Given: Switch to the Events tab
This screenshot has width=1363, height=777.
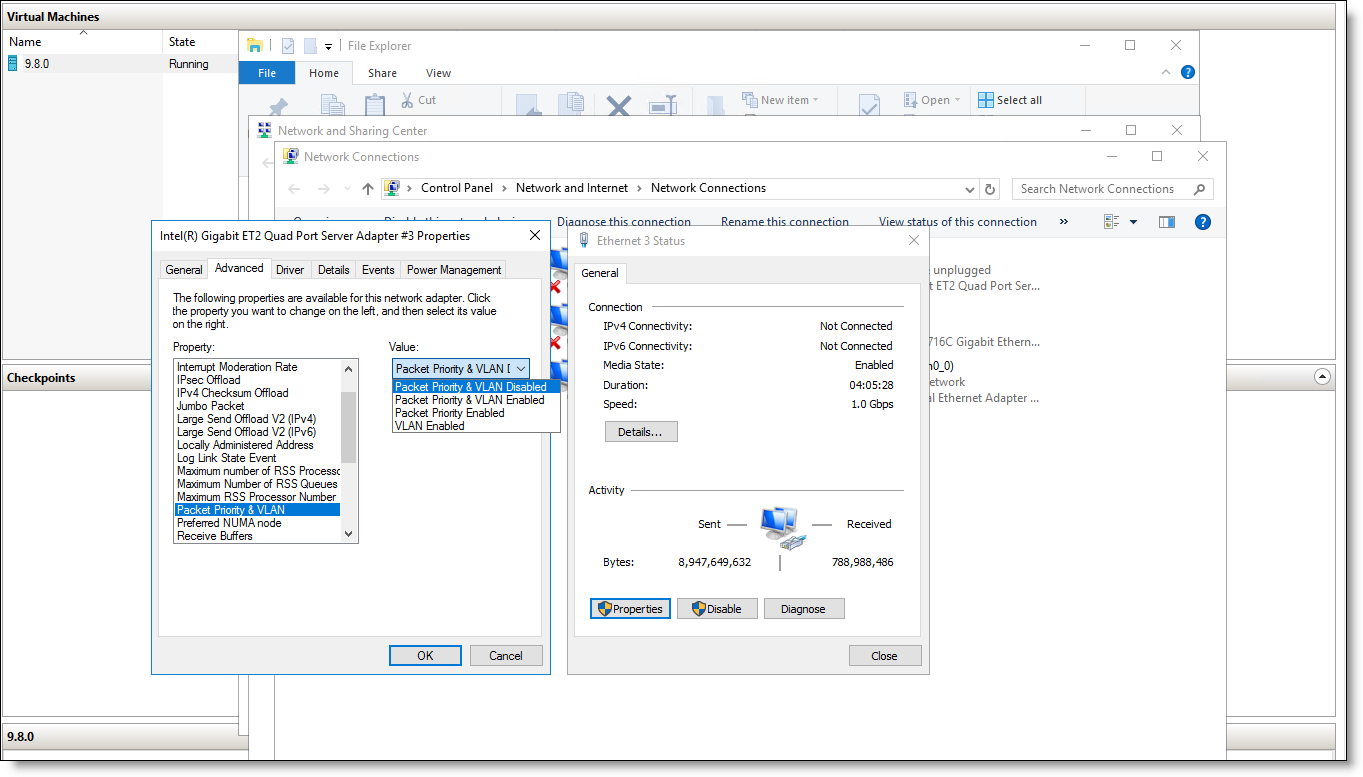Looking at the screenshot, I should (x=378, y=270).
